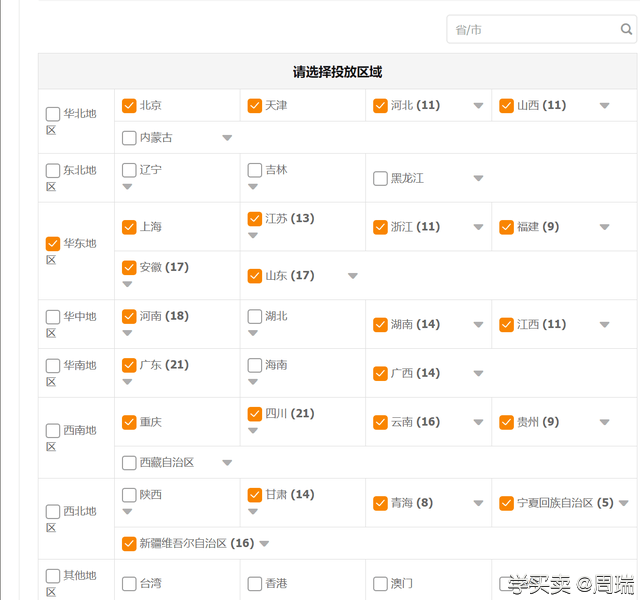This screenshot has height=600, width=640.
Task: Click the search magnifier icon
Action: click(626, 29)
